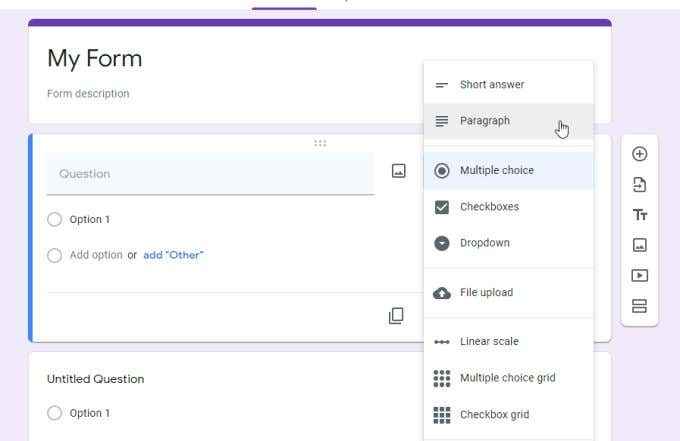Viewport: 680px width, 441px height.
Task: Click the Multiple choice grid dots icon
Action: [441, 379]
